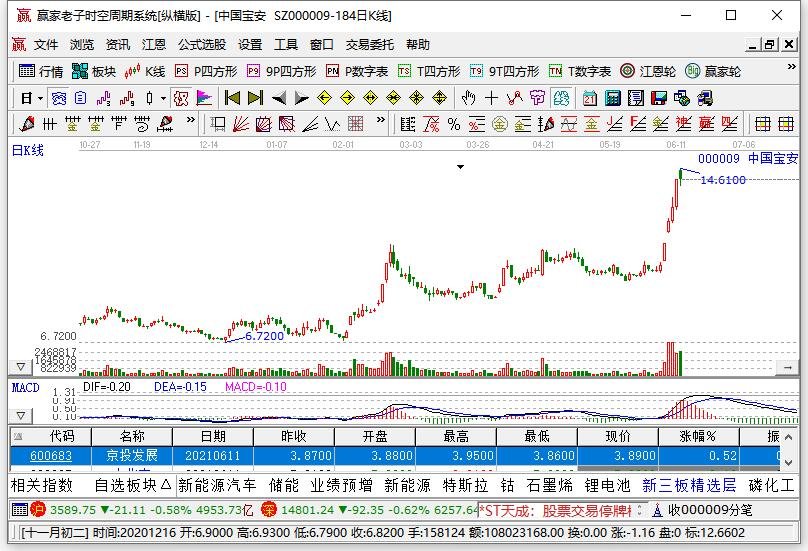Jump to first bar icon
The height and width of the screenshot is (551, 808).
click(x=232, y=98)
